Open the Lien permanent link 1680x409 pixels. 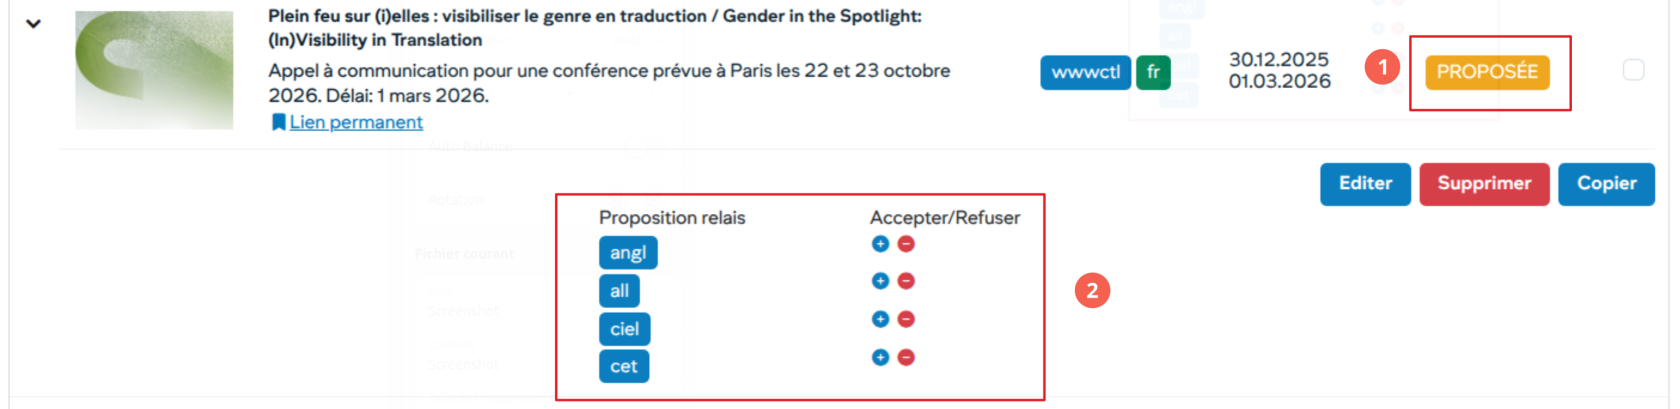[355, 122]
